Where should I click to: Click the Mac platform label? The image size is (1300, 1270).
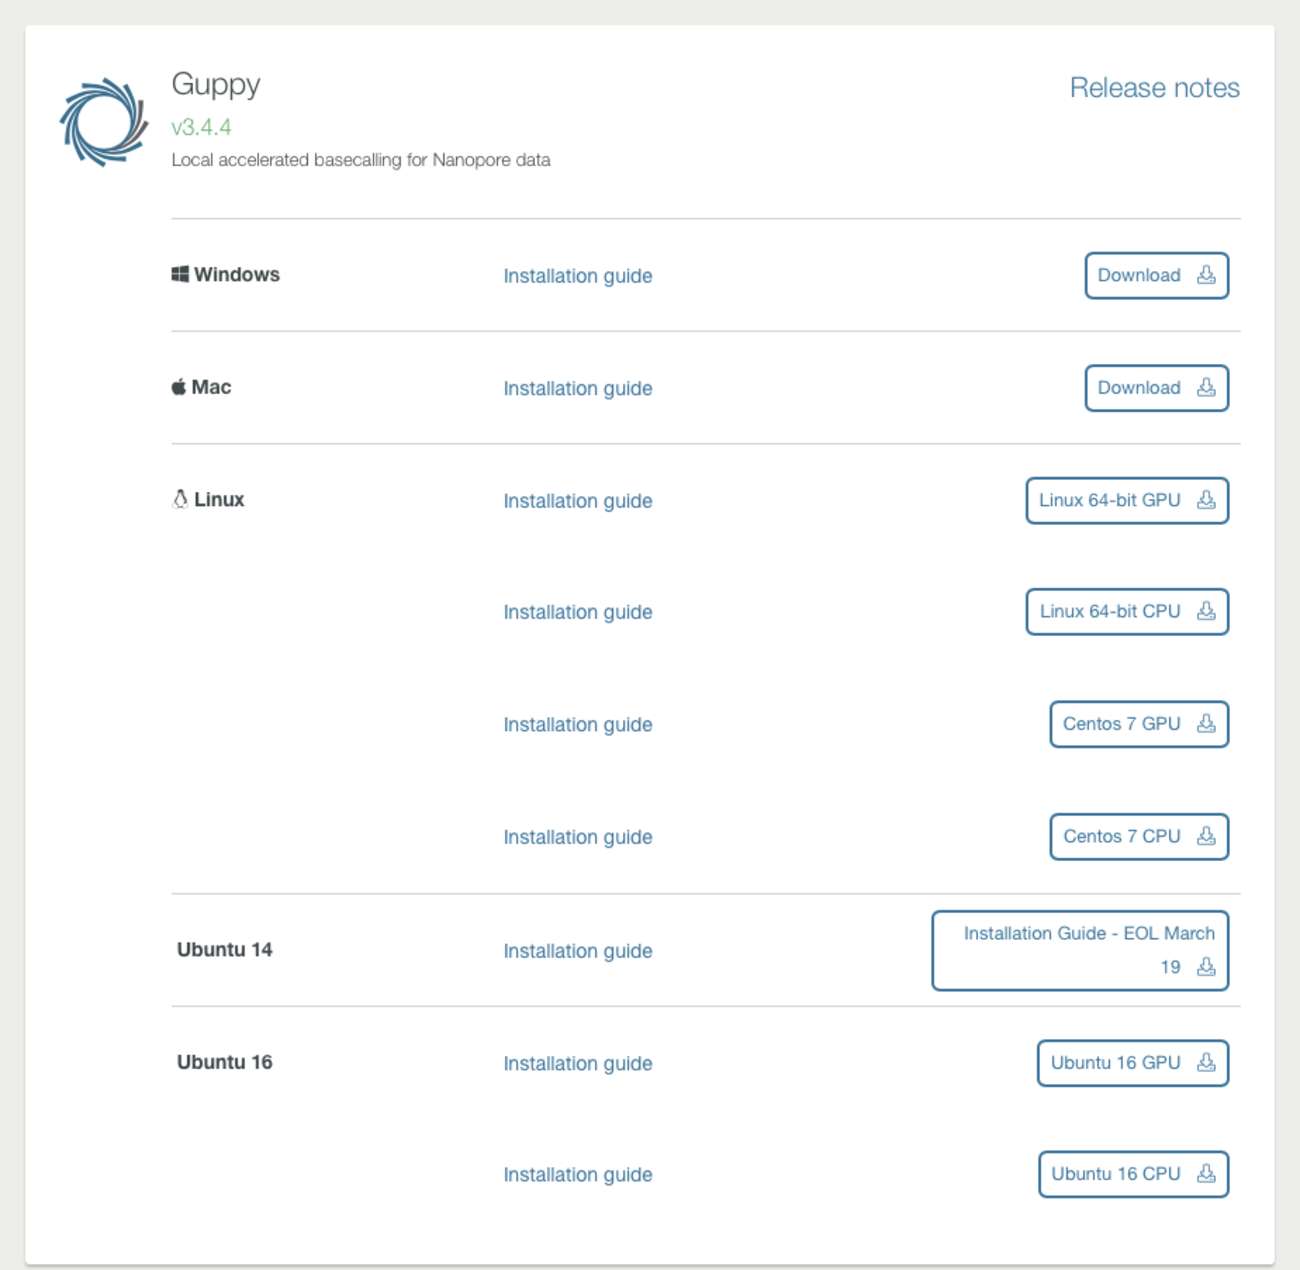[x=211, y=387]
